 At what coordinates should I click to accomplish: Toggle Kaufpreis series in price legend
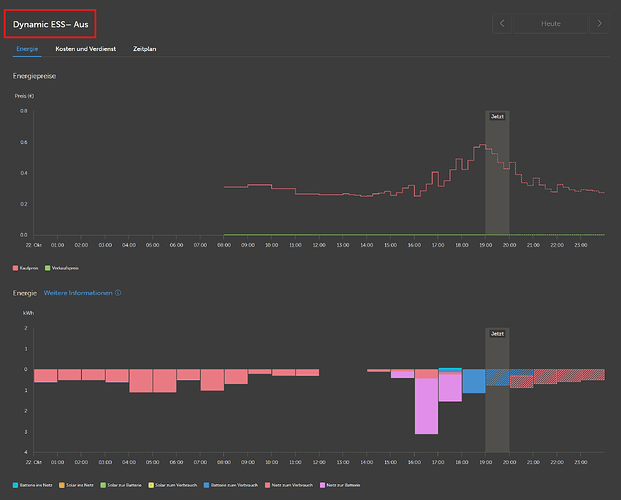(x=25, y=268)
